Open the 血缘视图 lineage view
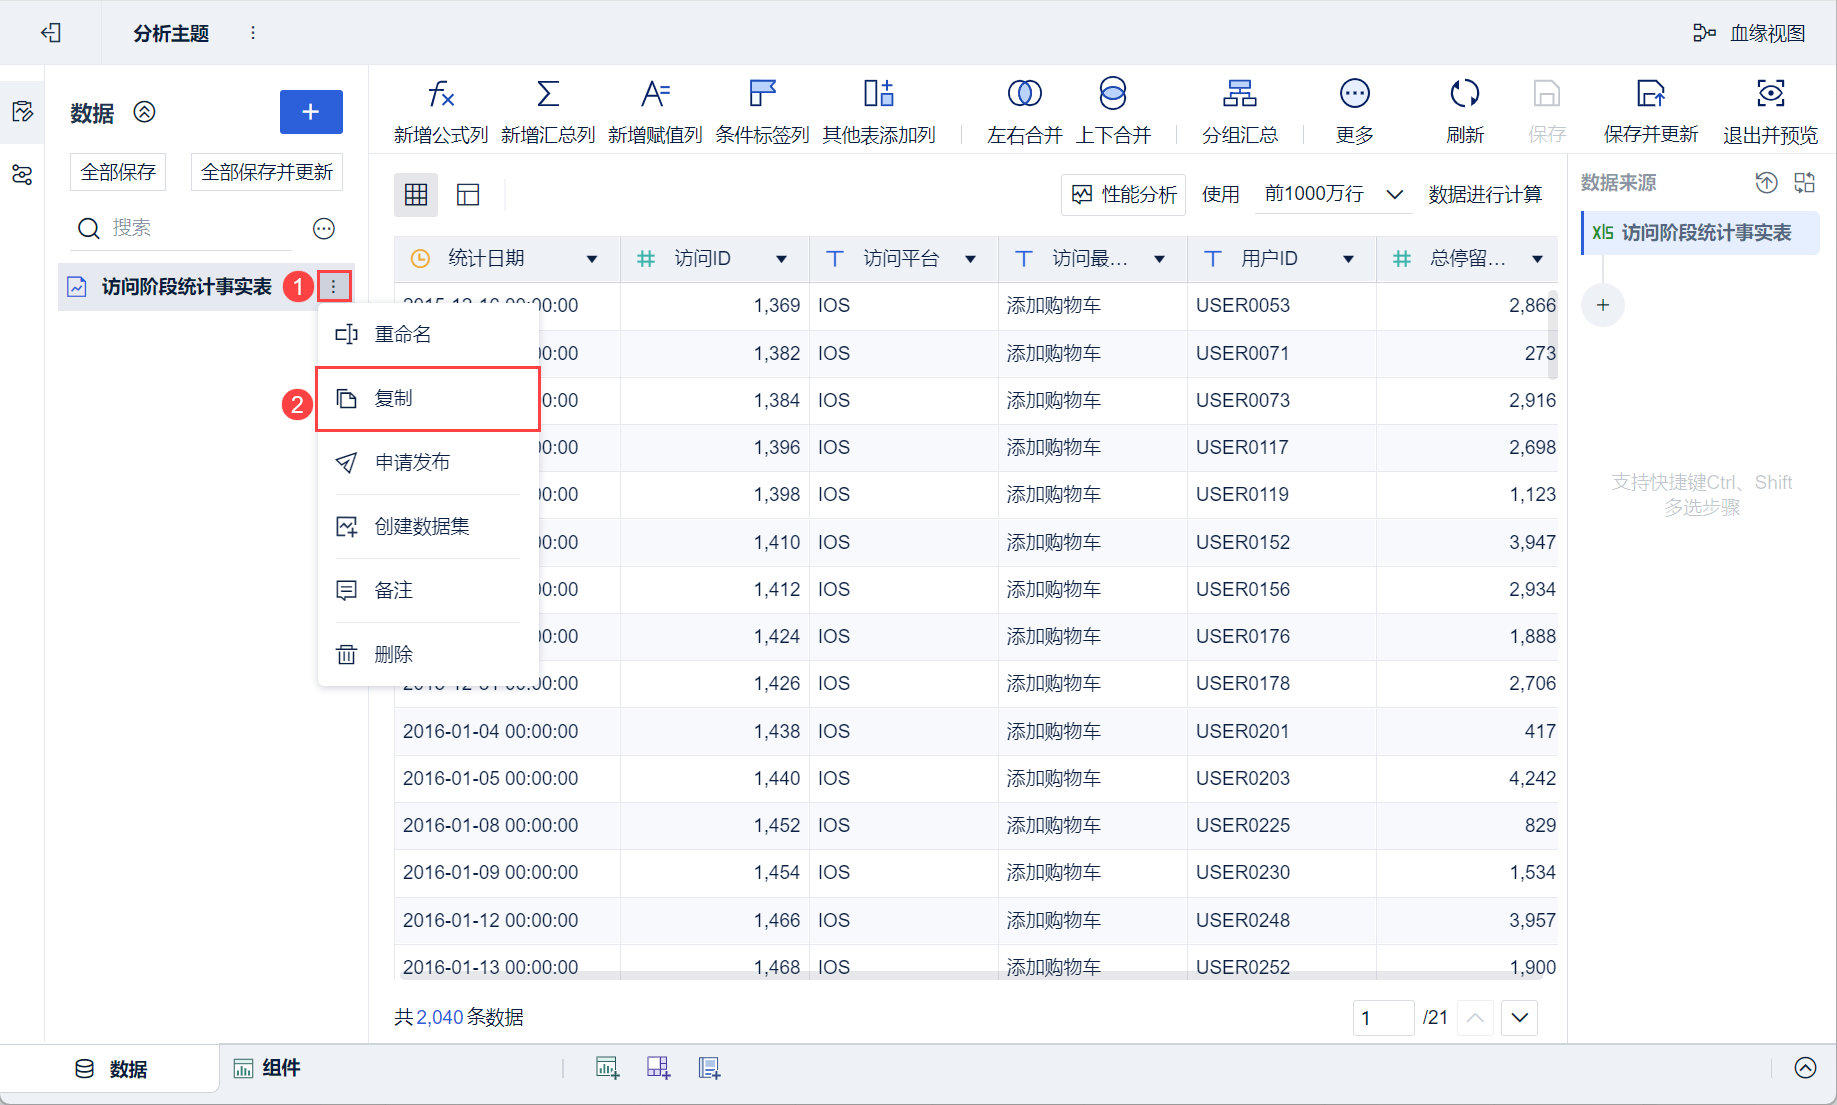The height and width of the screenshot is (1105, 1837). tap(1749, 33)
